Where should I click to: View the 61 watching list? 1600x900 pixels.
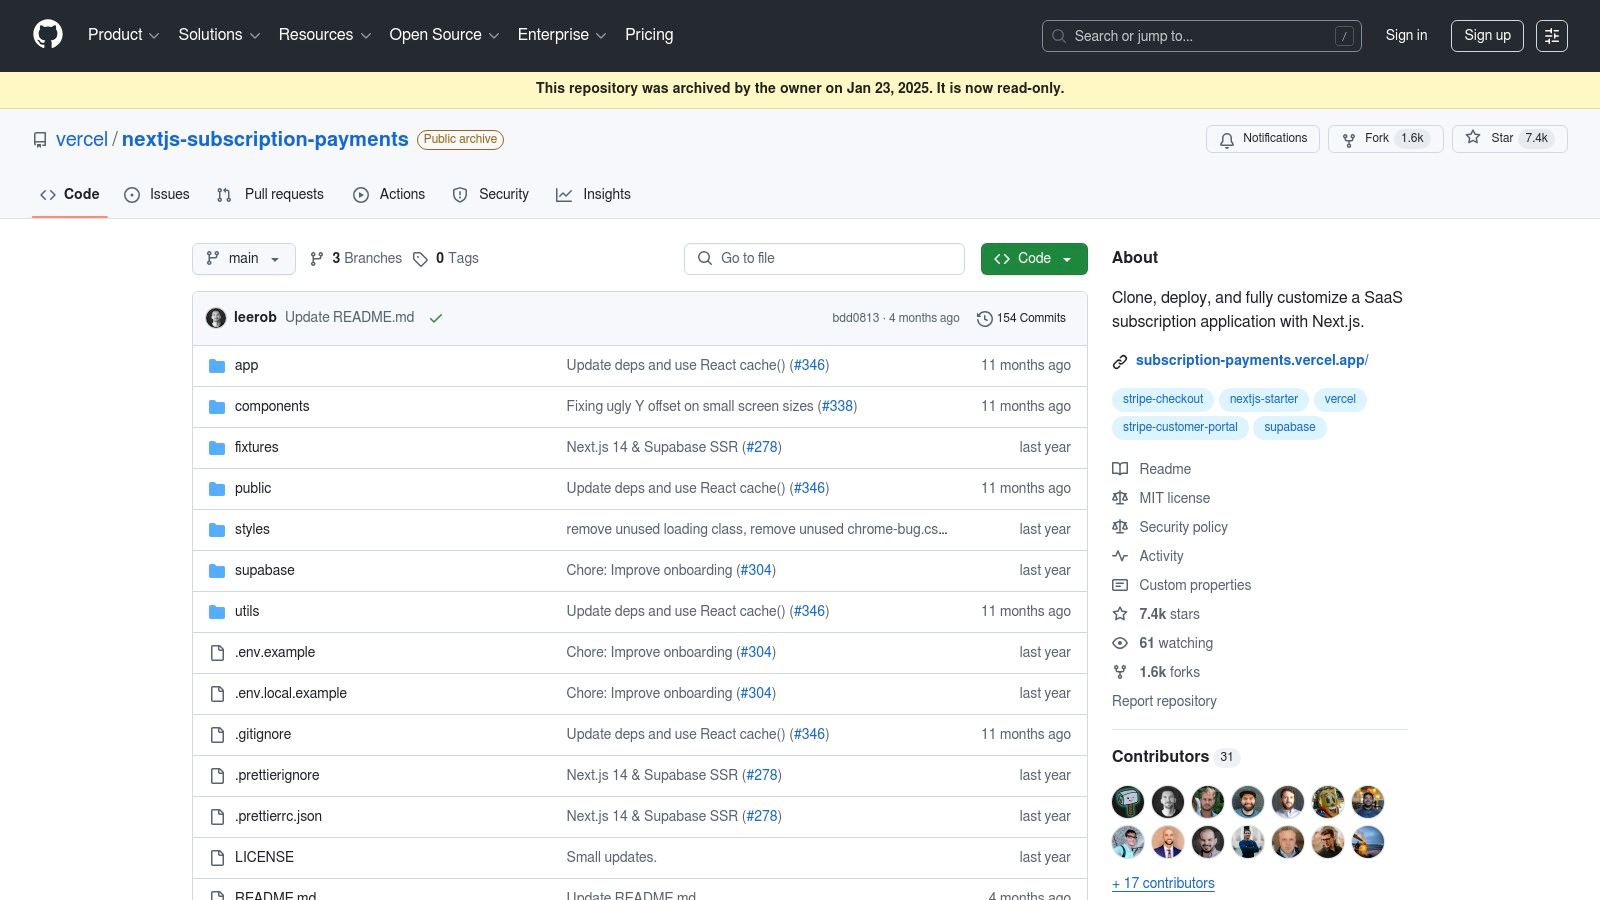1163,643
